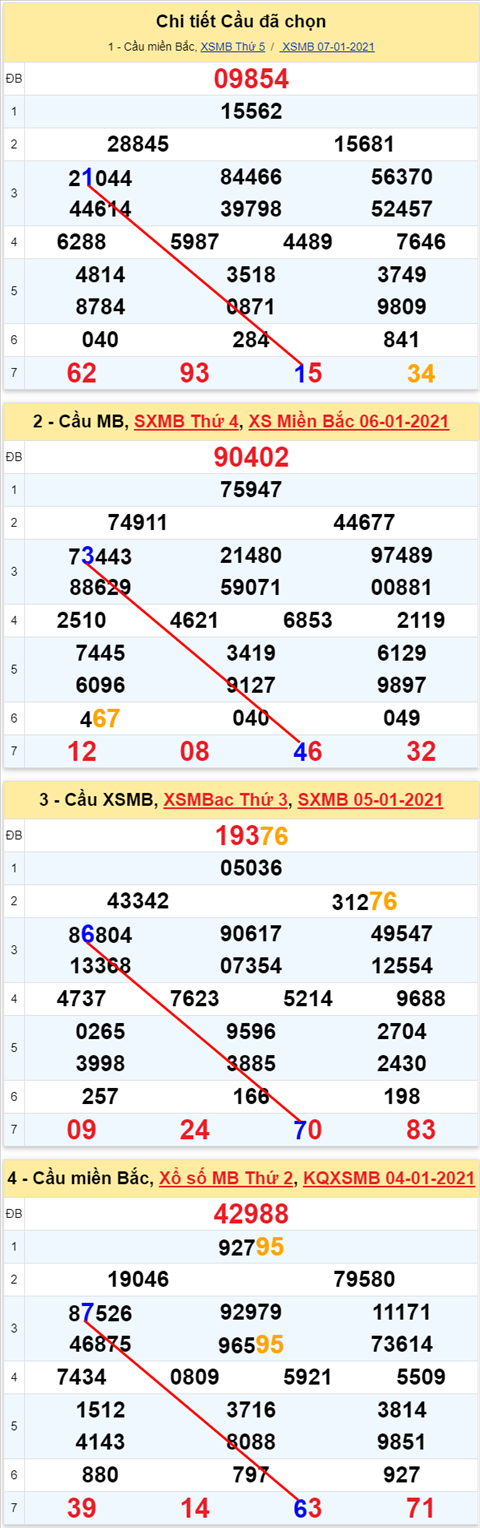
Task: Click the number 5509
Action: click(x=420, y=1377)
